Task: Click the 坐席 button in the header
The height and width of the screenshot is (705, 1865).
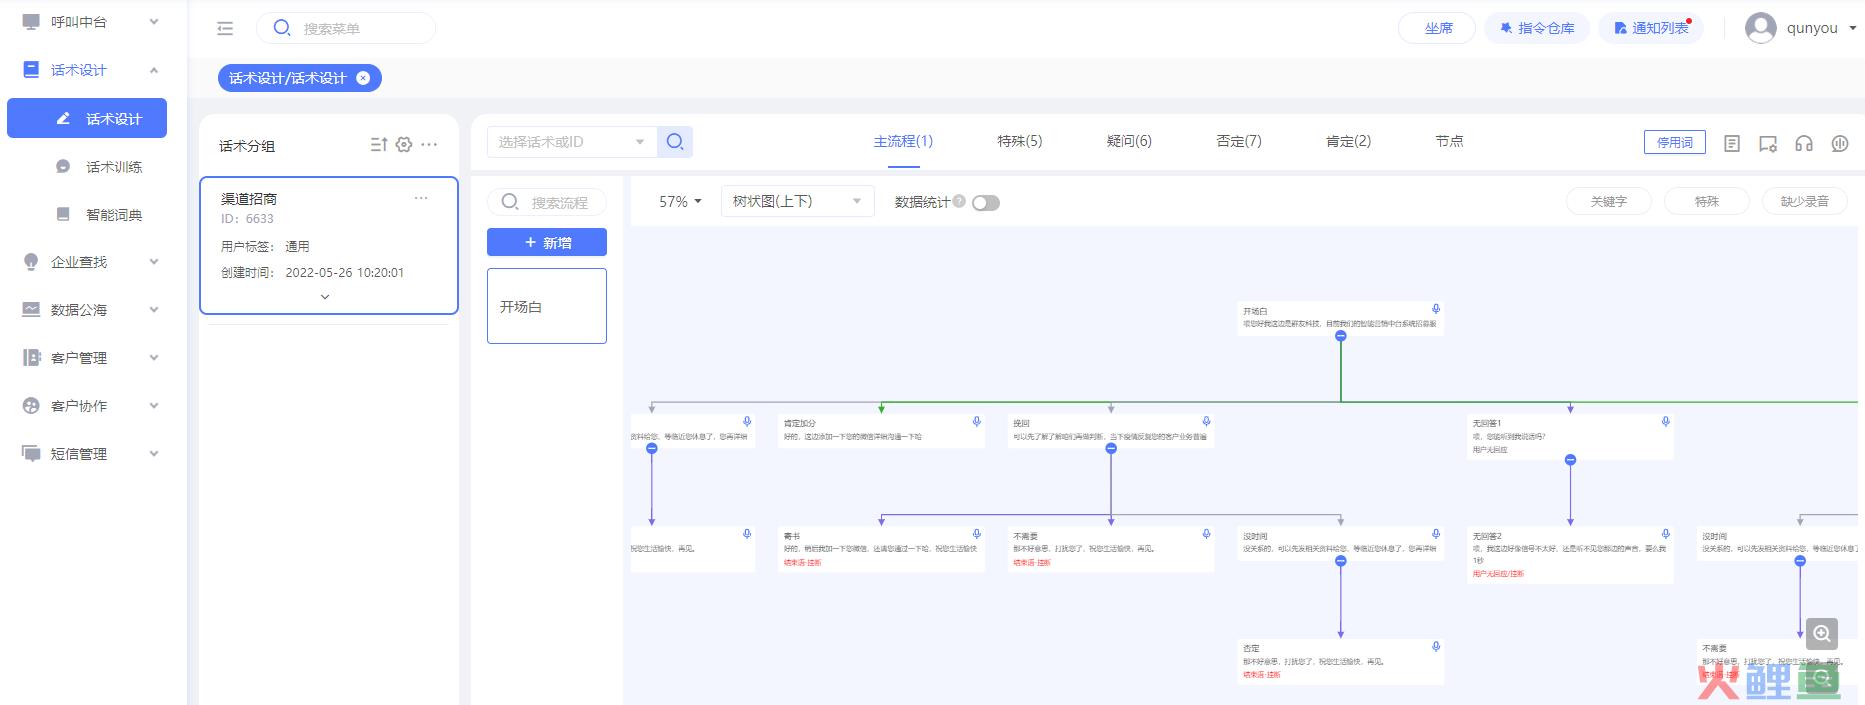Action: 1437,28
